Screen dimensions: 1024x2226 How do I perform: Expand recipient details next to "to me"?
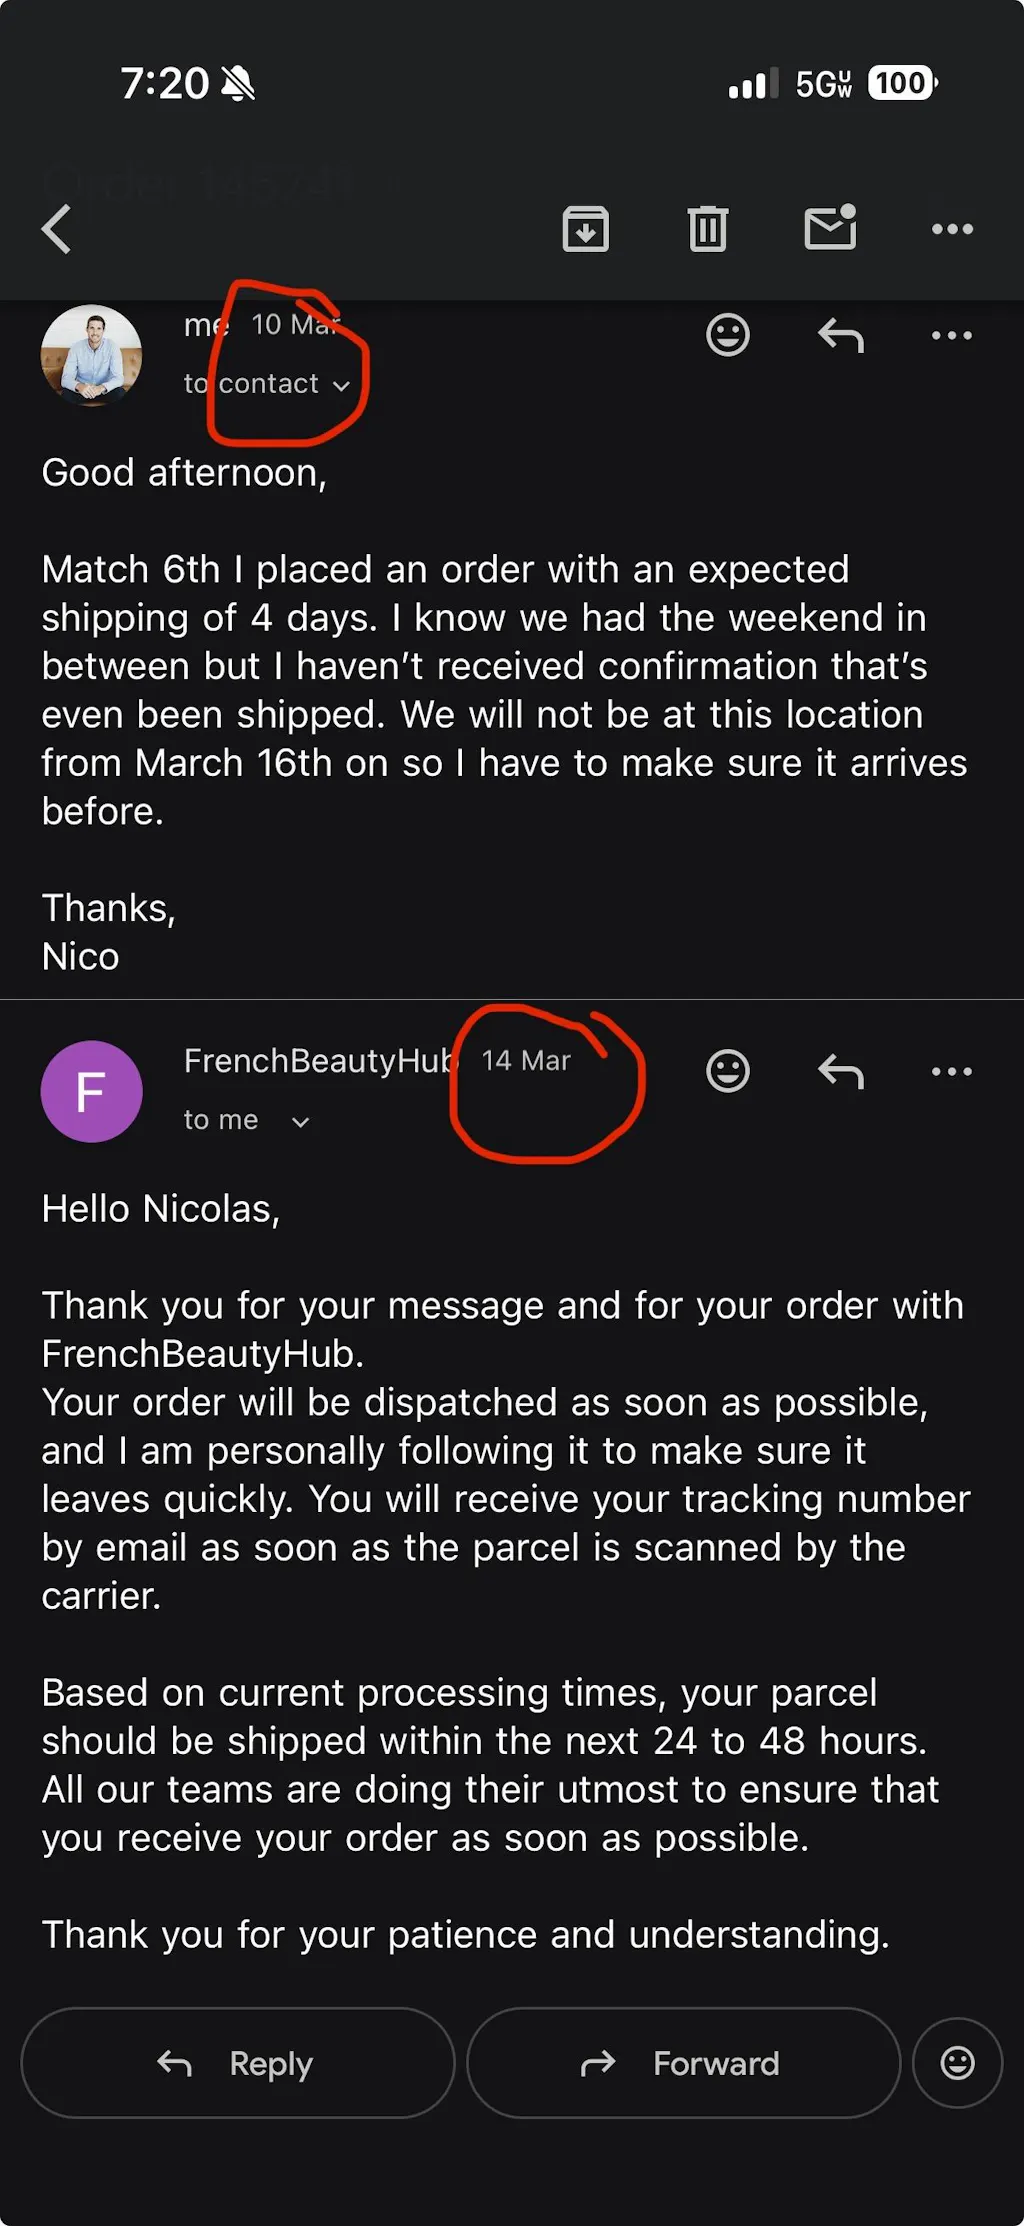tap(300, 1122)
